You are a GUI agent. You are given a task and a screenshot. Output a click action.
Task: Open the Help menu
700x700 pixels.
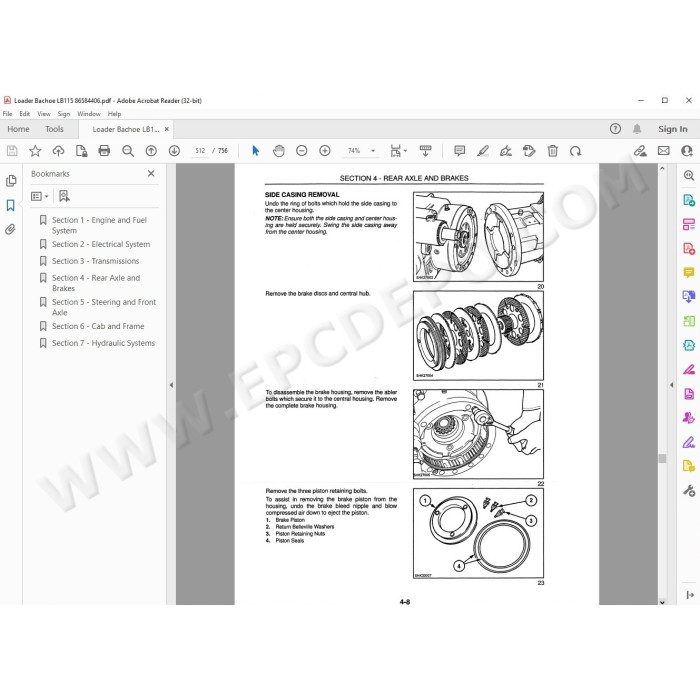(114, 114)
